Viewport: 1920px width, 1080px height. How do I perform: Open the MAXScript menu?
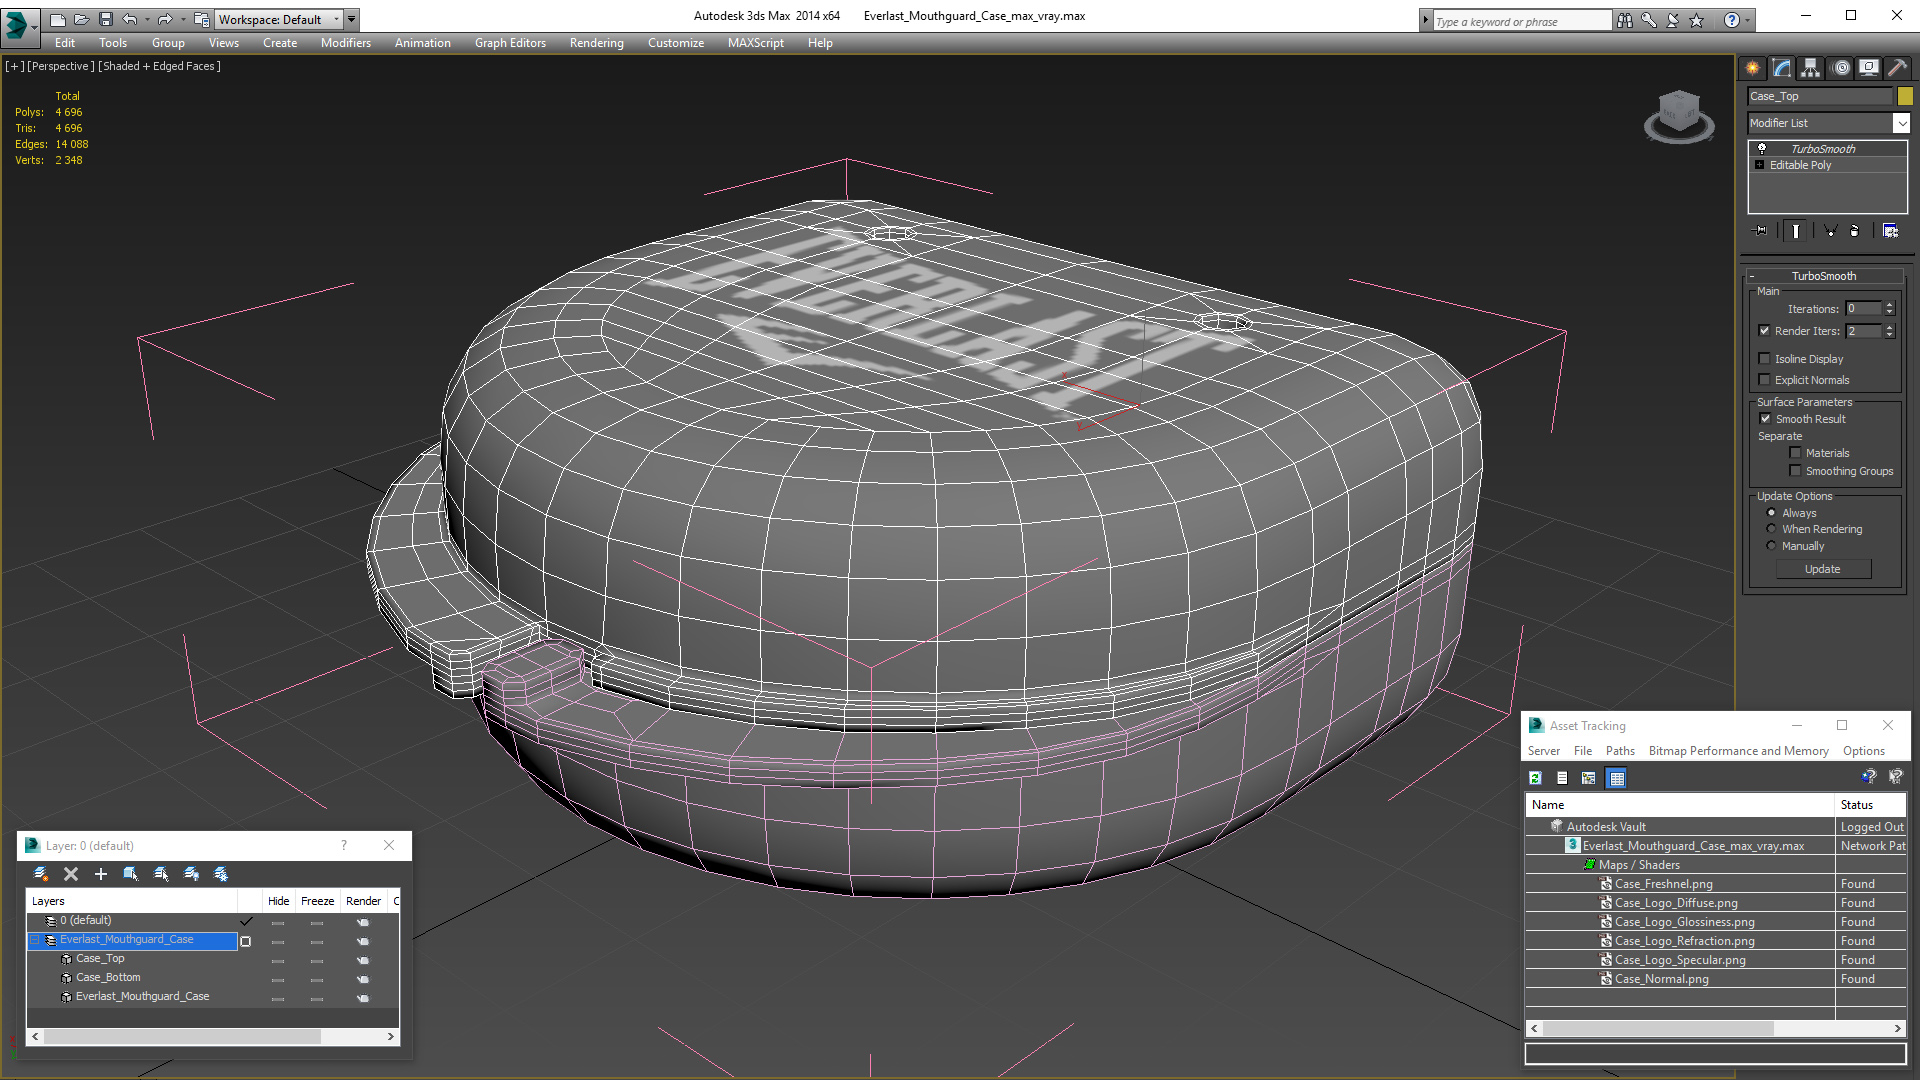755,43
